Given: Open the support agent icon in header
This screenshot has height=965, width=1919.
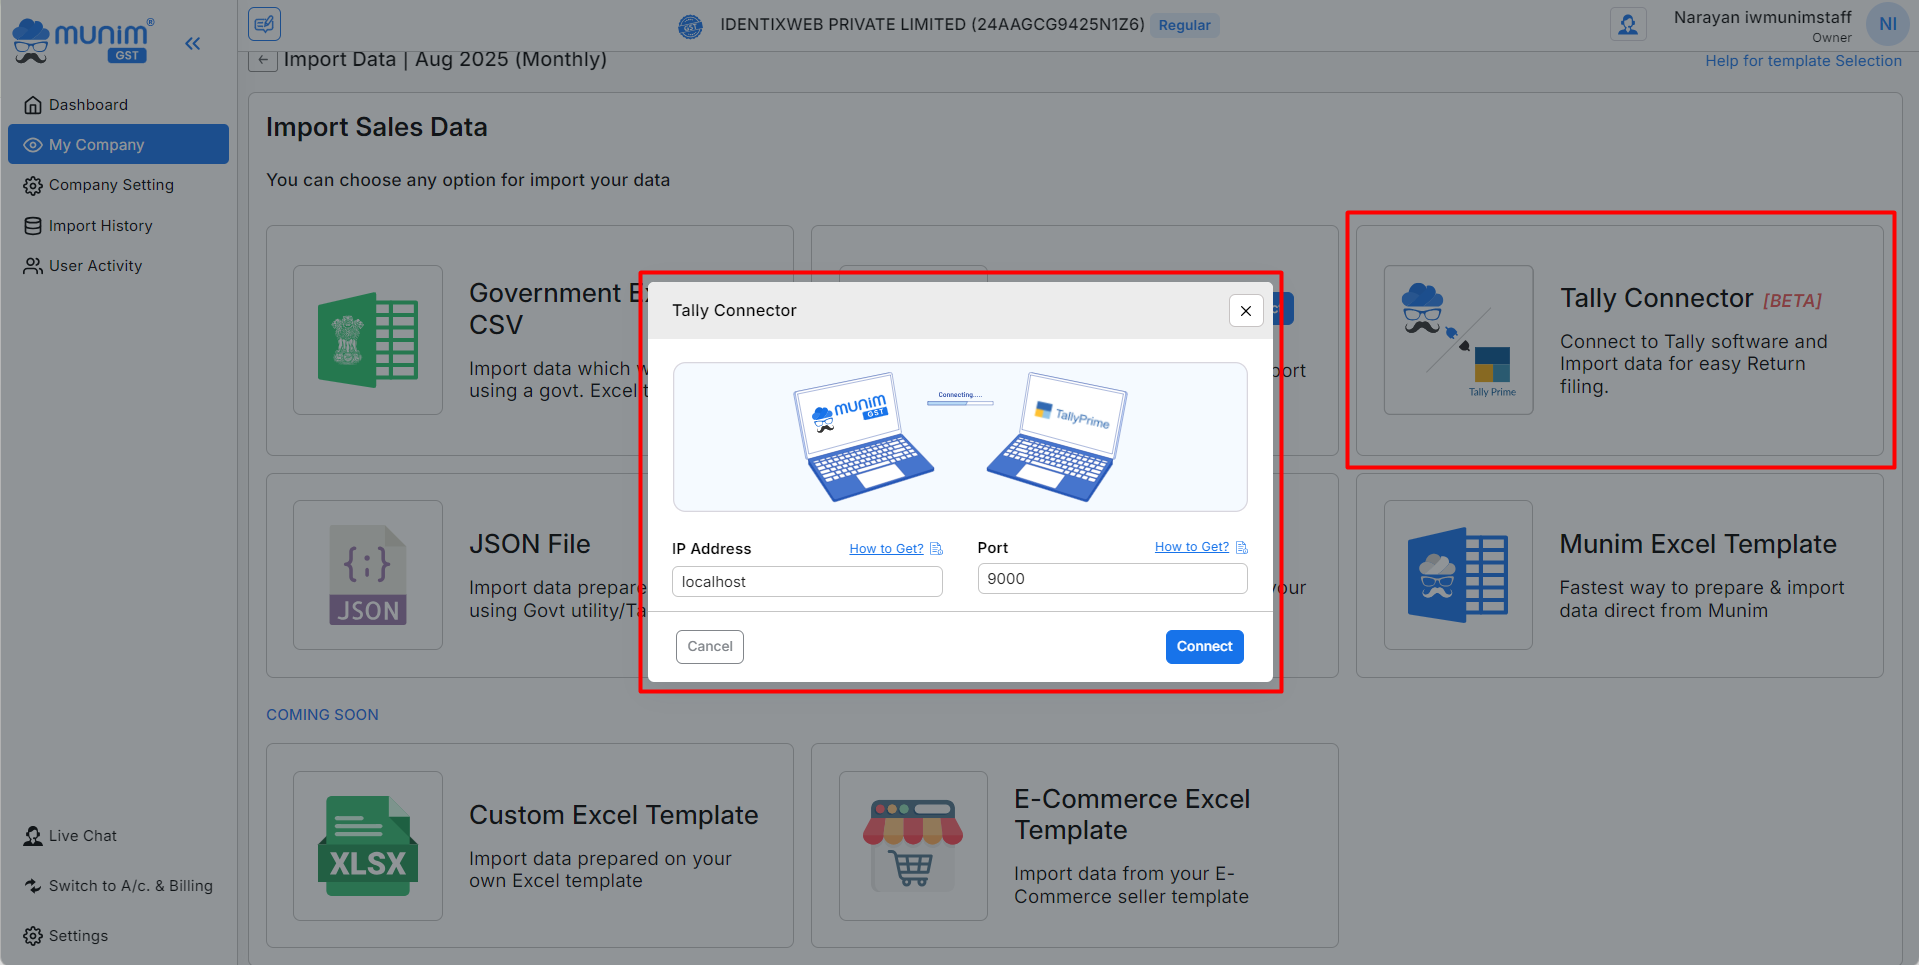Looking at the screenshot, I should point(1628,24).
